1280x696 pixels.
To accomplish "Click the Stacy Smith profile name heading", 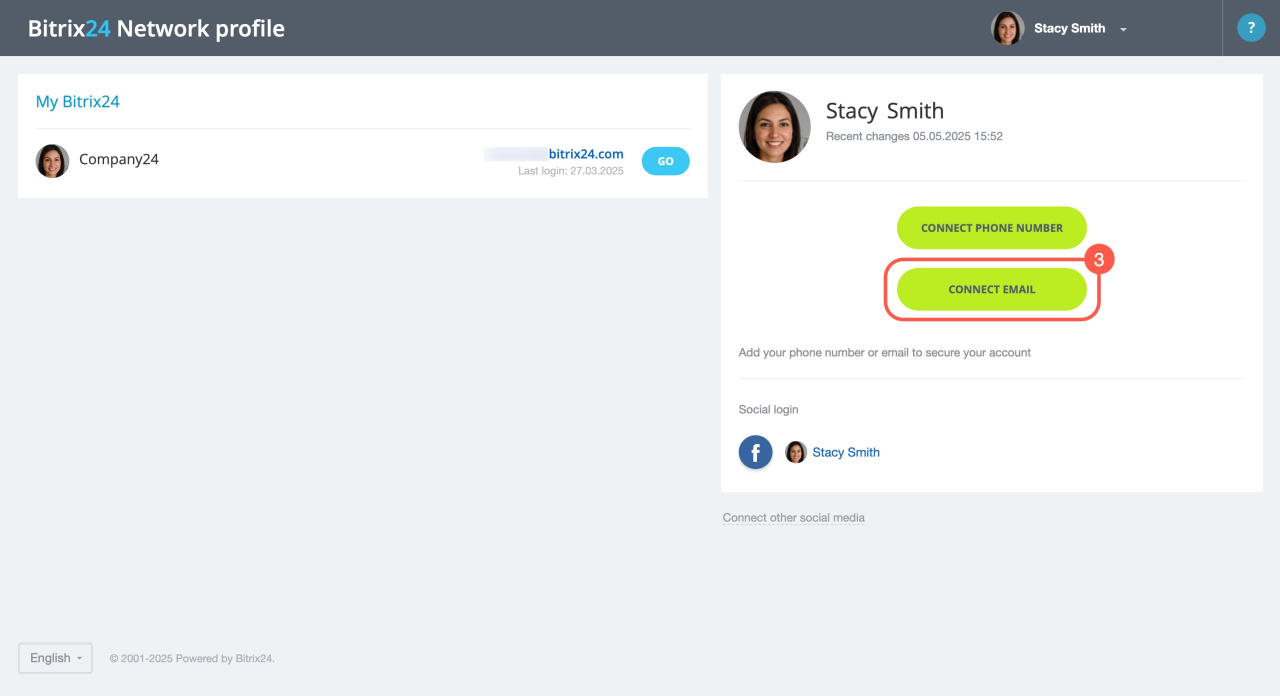I will [885, 111].
